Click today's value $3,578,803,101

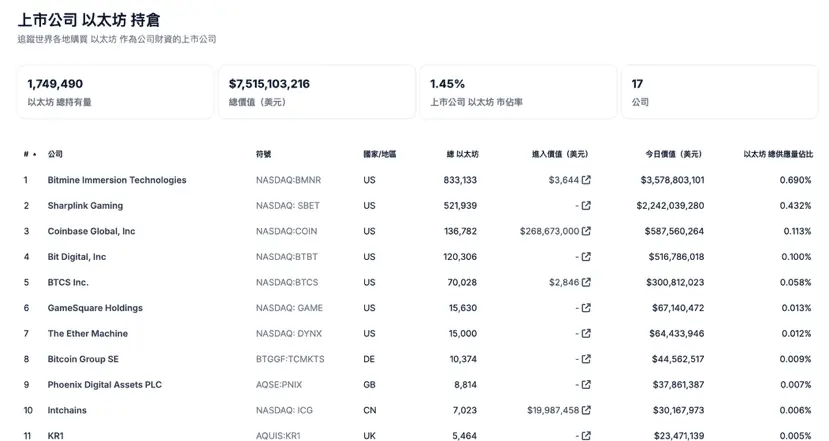tap(673, 180)
